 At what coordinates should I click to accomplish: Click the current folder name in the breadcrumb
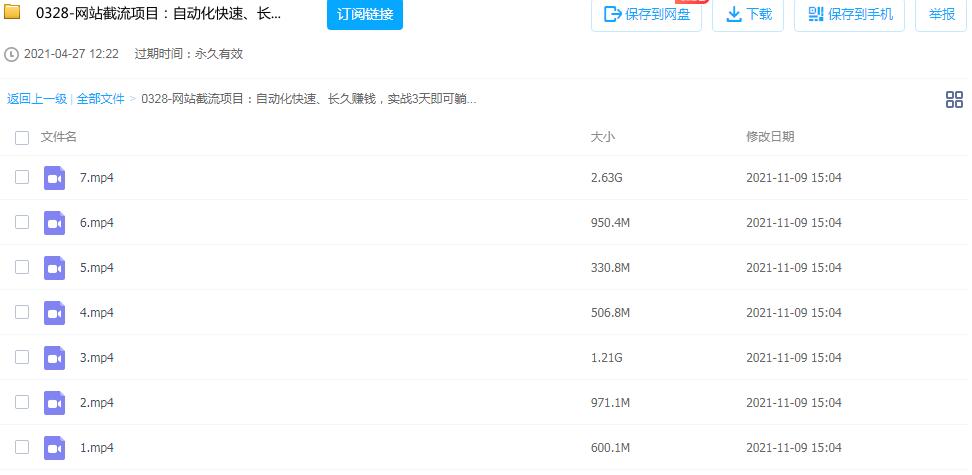[309, 99]
